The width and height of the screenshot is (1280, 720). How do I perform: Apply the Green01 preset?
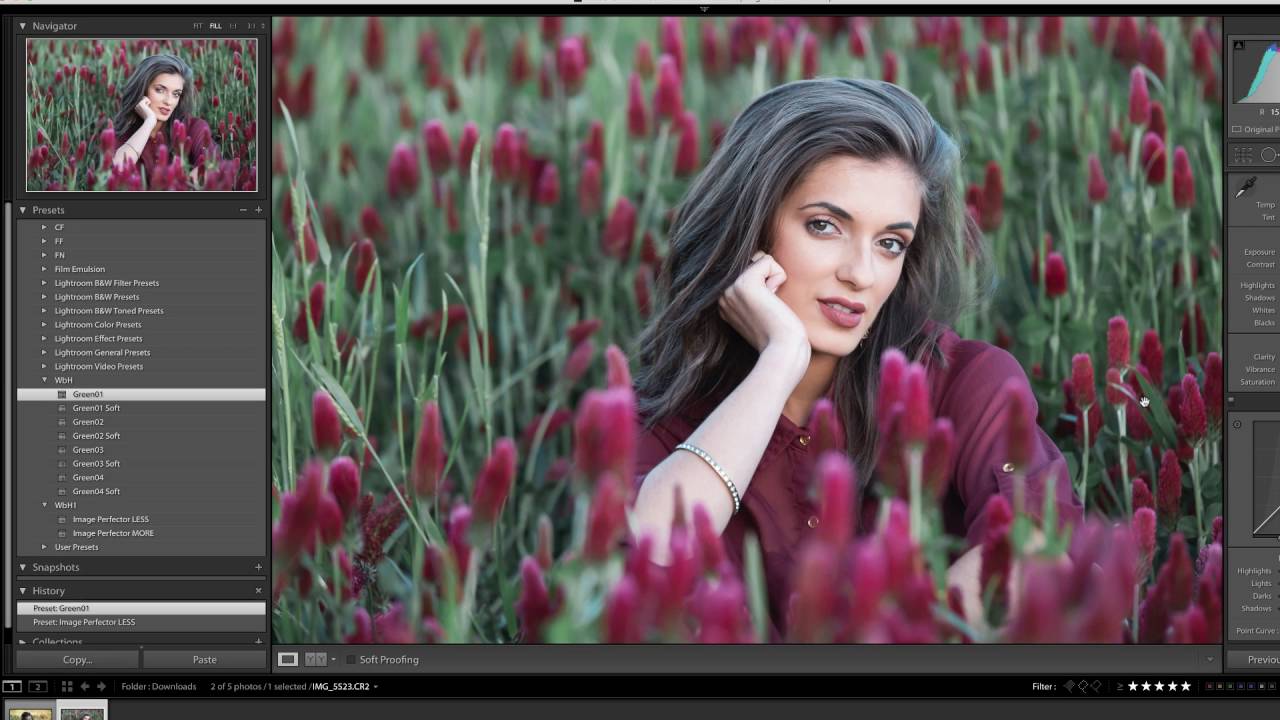click(141, 394)
